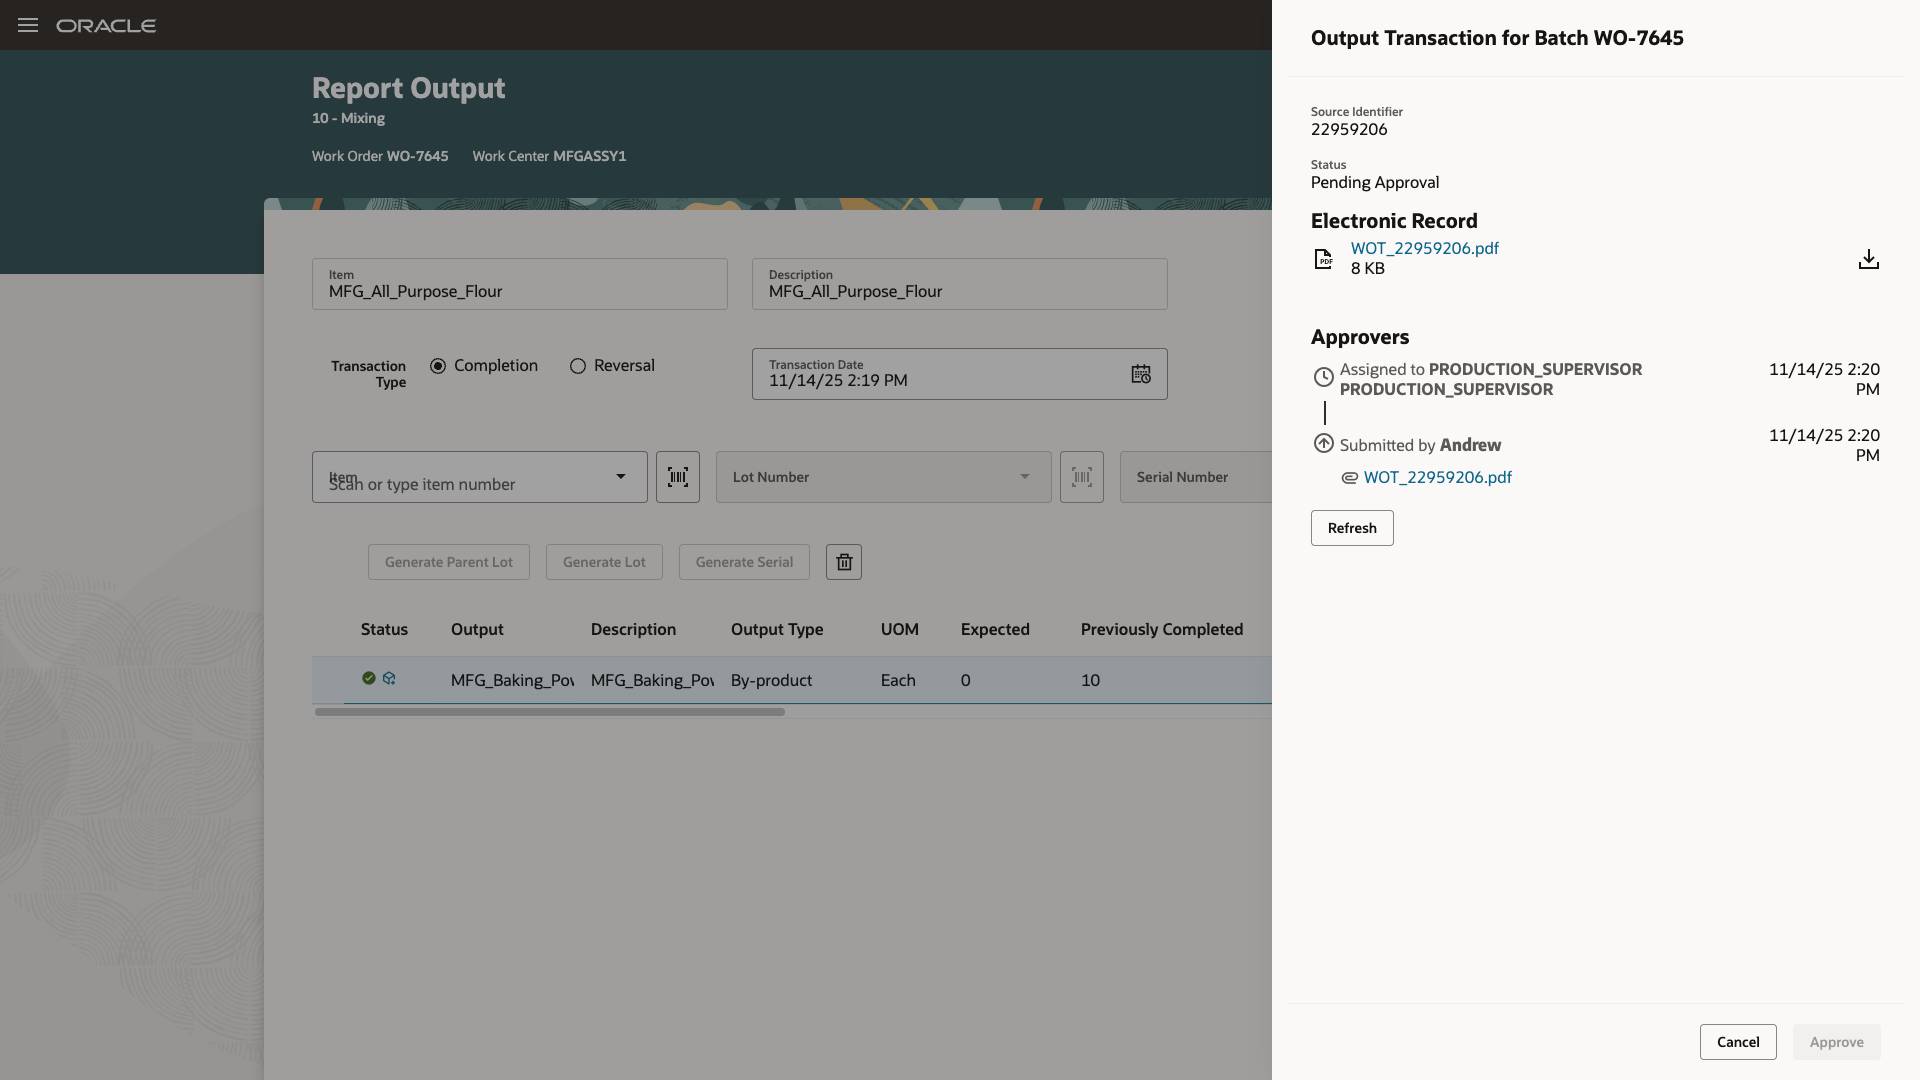Open the navigation menu
Screen dimensions: 1920x1080
(x=27, y=25)
